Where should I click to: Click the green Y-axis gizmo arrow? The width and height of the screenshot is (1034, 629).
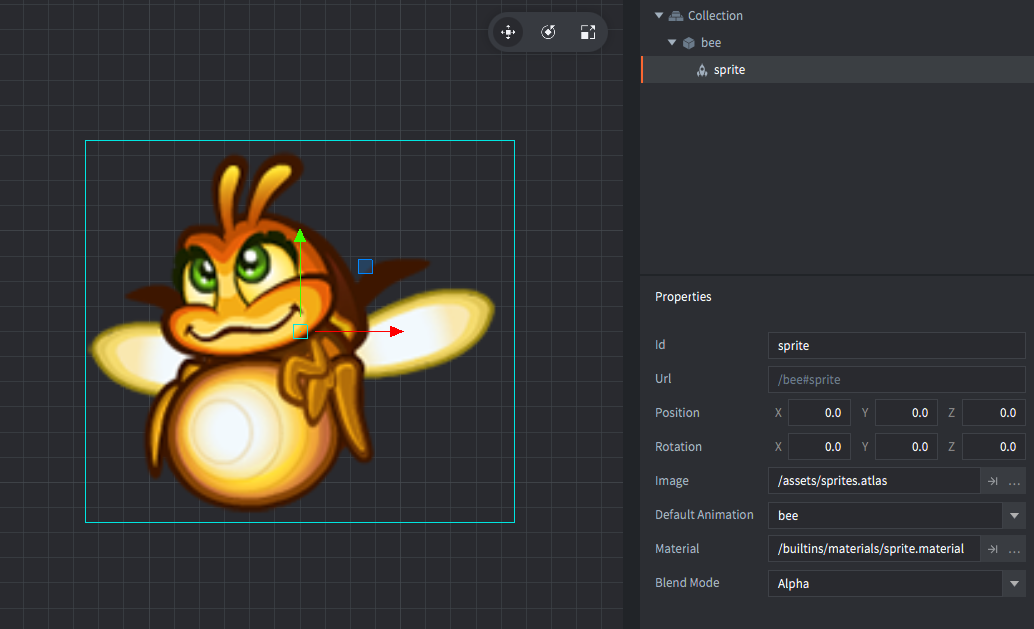point(299,237)
